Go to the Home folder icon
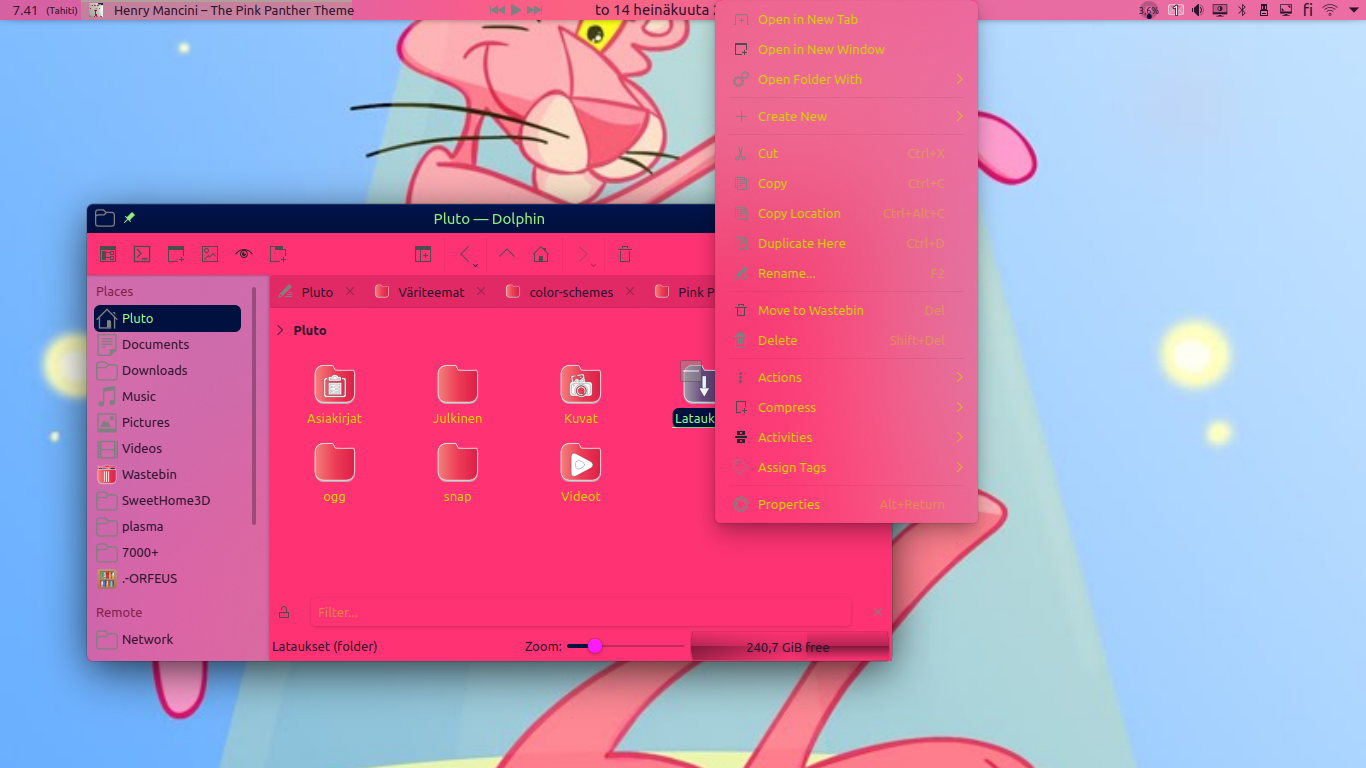This screenshot has height=768, width=1366. pos(541,254)
